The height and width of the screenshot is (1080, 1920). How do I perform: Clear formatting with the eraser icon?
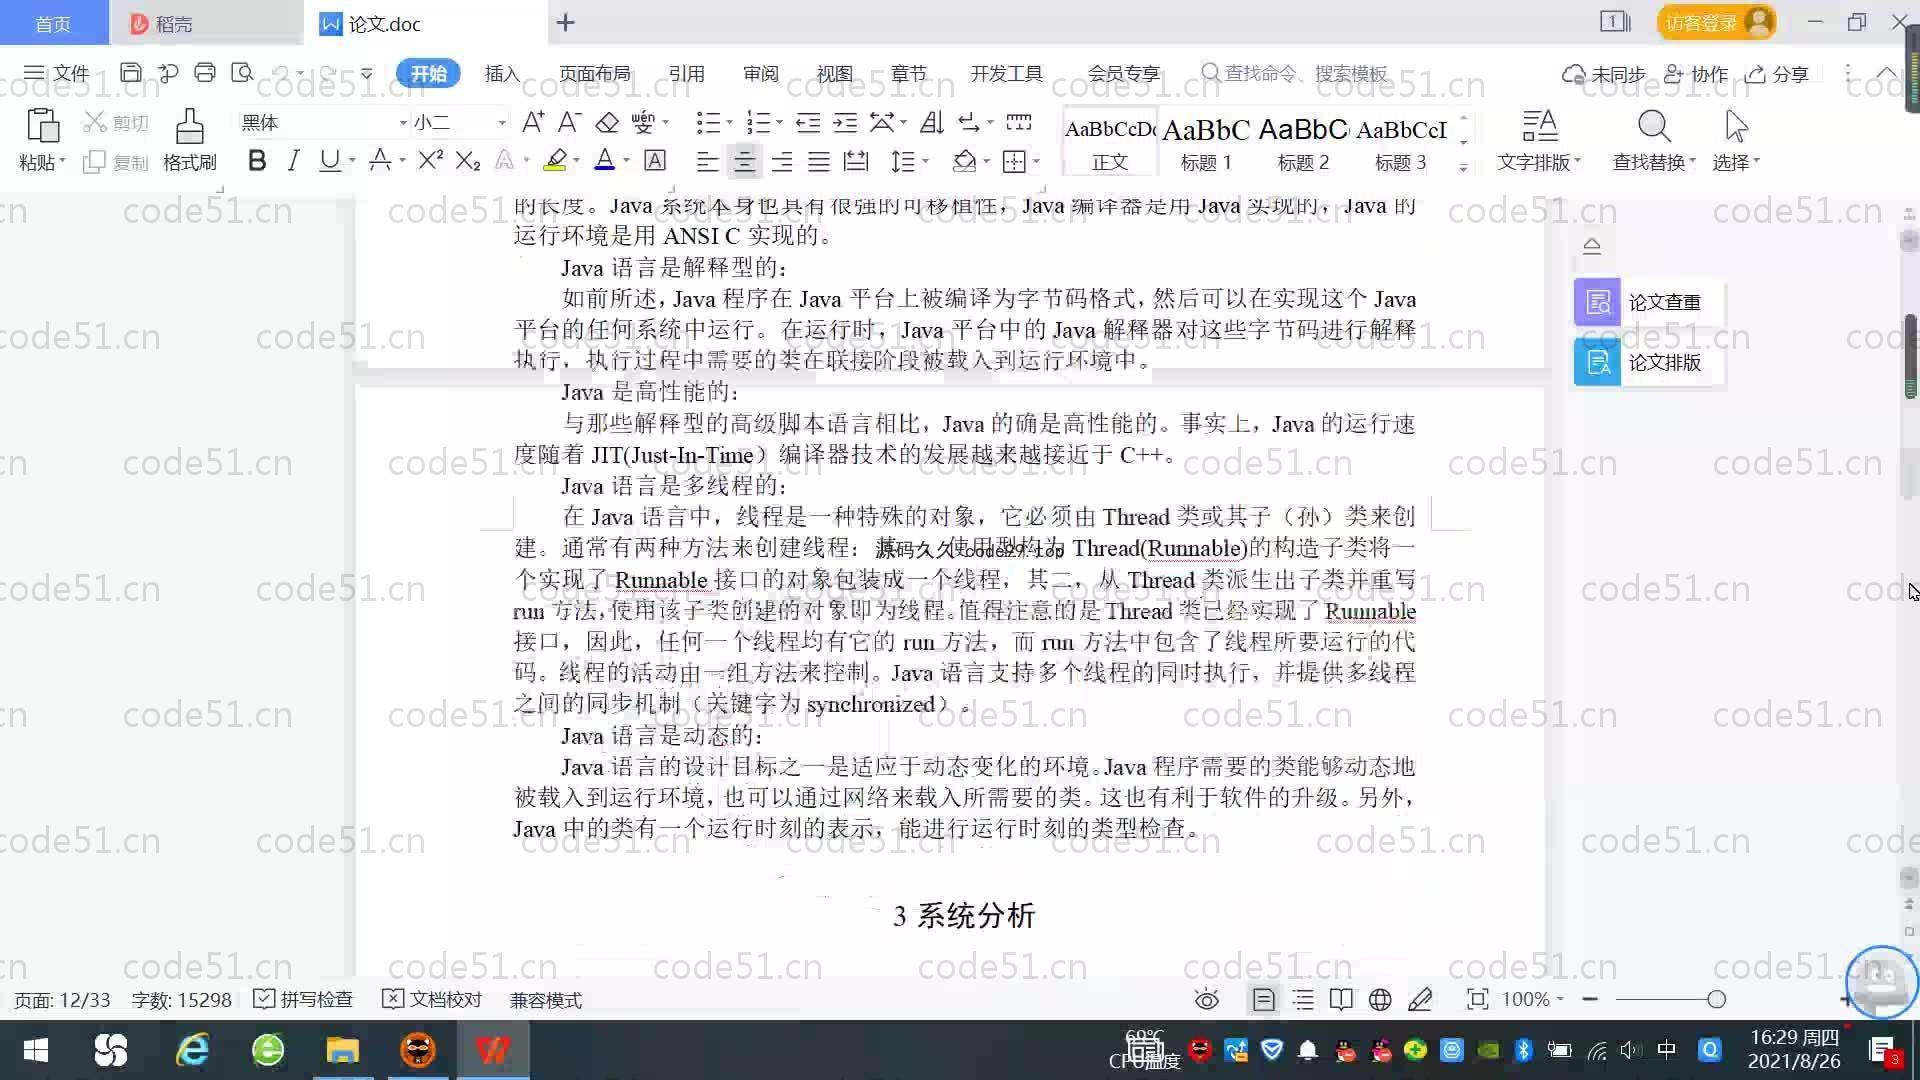click(x=607, y=122)
